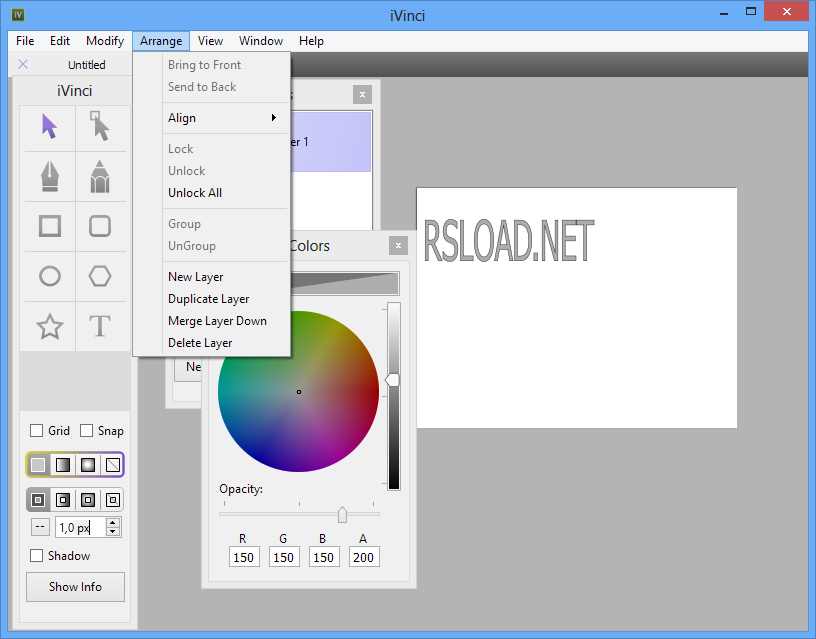Select the third stroke alignment option
Screen dimensions: 816x639
point(88,500)
